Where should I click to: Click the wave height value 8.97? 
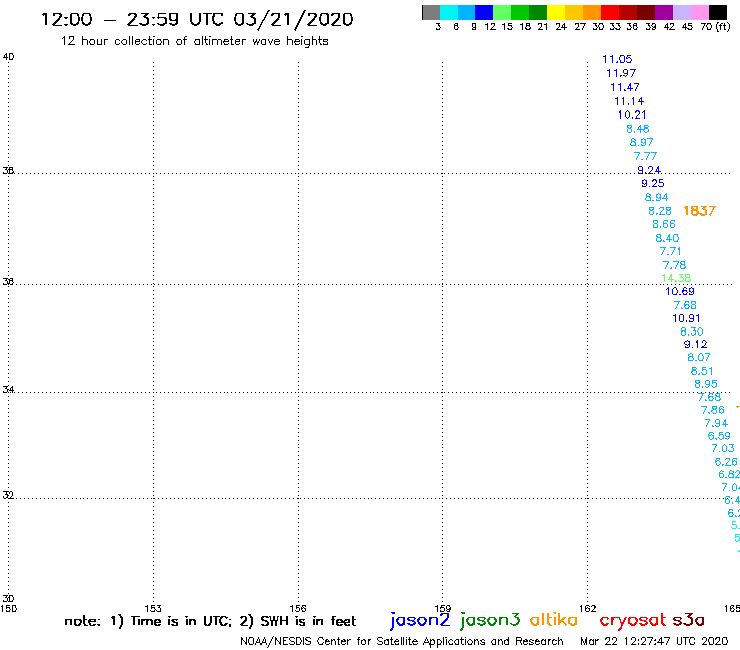(641, 142)
